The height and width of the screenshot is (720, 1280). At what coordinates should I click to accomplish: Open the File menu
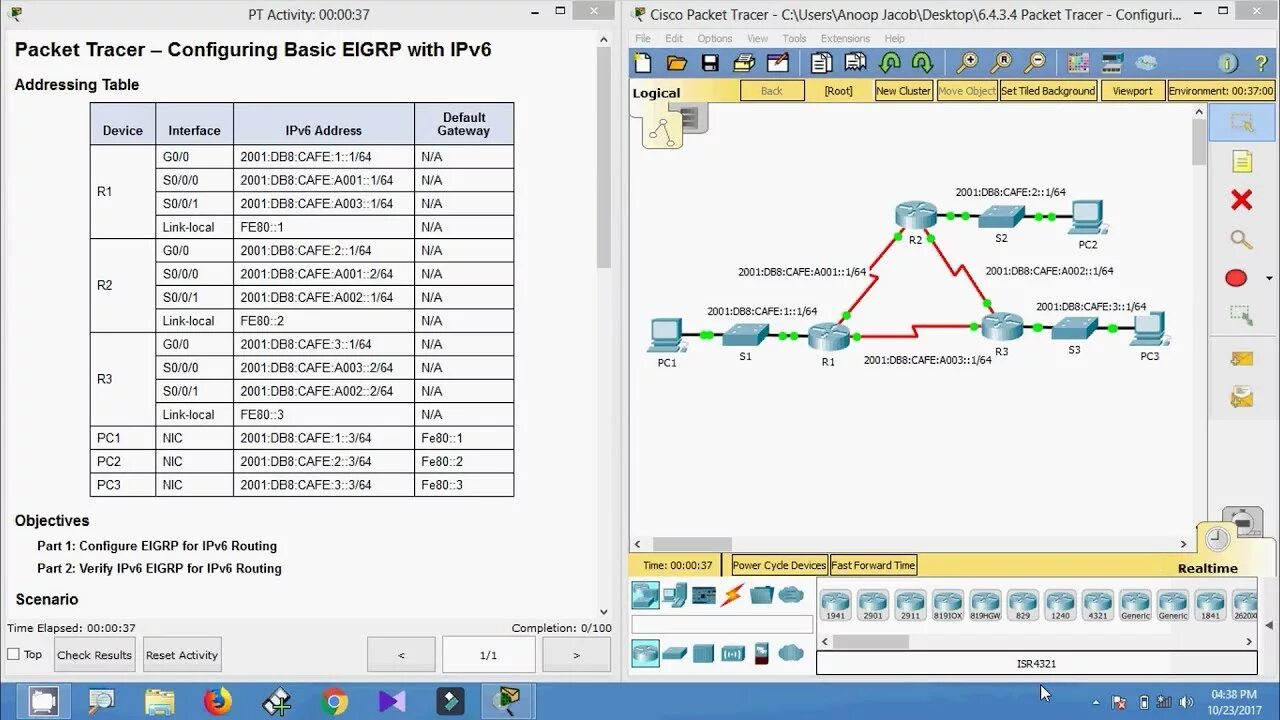click(x=643, y=39)
